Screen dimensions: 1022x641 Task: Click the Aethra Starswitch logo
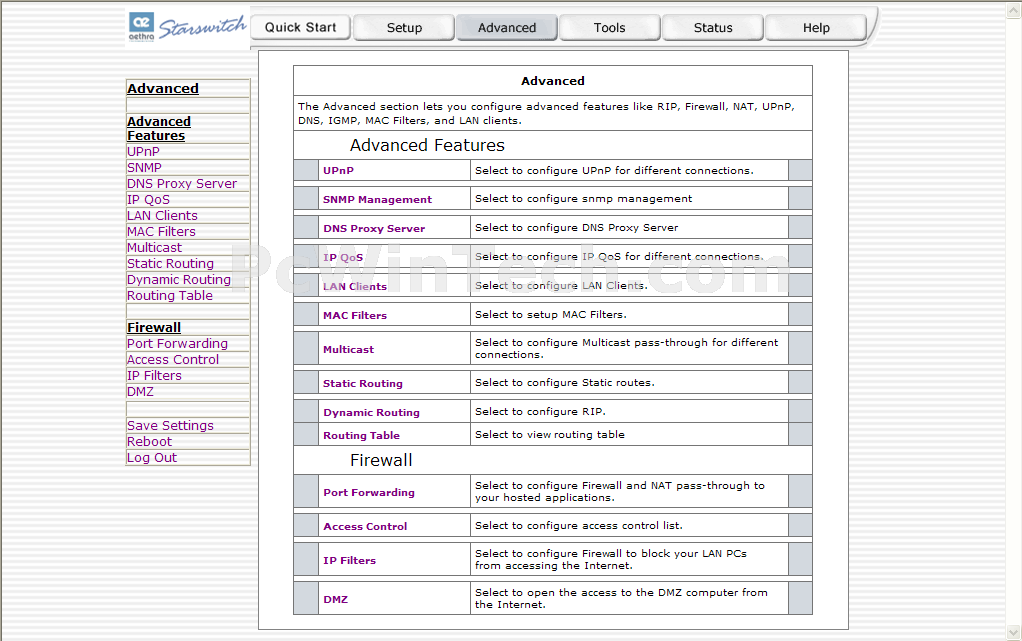point(188,27)
